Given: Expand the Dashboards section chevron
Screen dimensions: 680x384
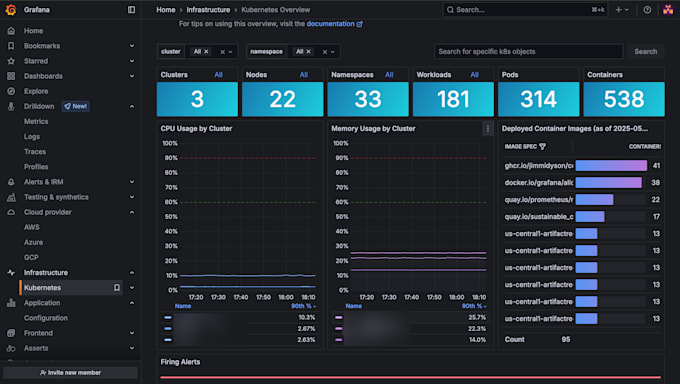Looking at the screenshot, I should [132, 76].
